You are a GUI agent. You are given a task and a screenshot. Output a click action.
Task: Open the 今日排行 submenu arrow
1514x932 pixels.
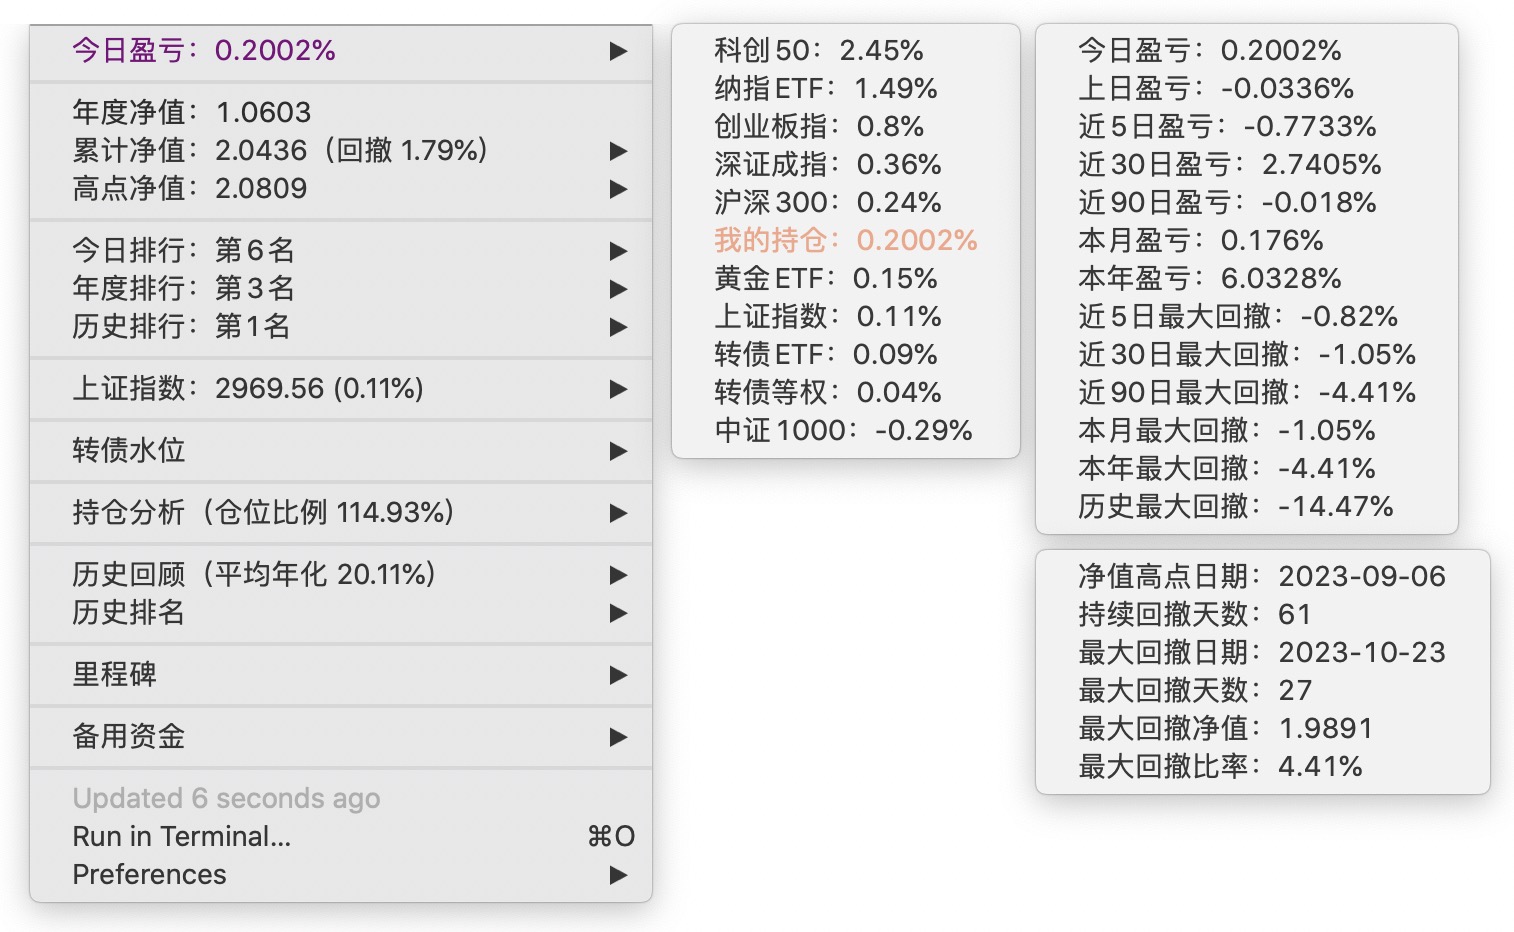[x=618, y=251]
